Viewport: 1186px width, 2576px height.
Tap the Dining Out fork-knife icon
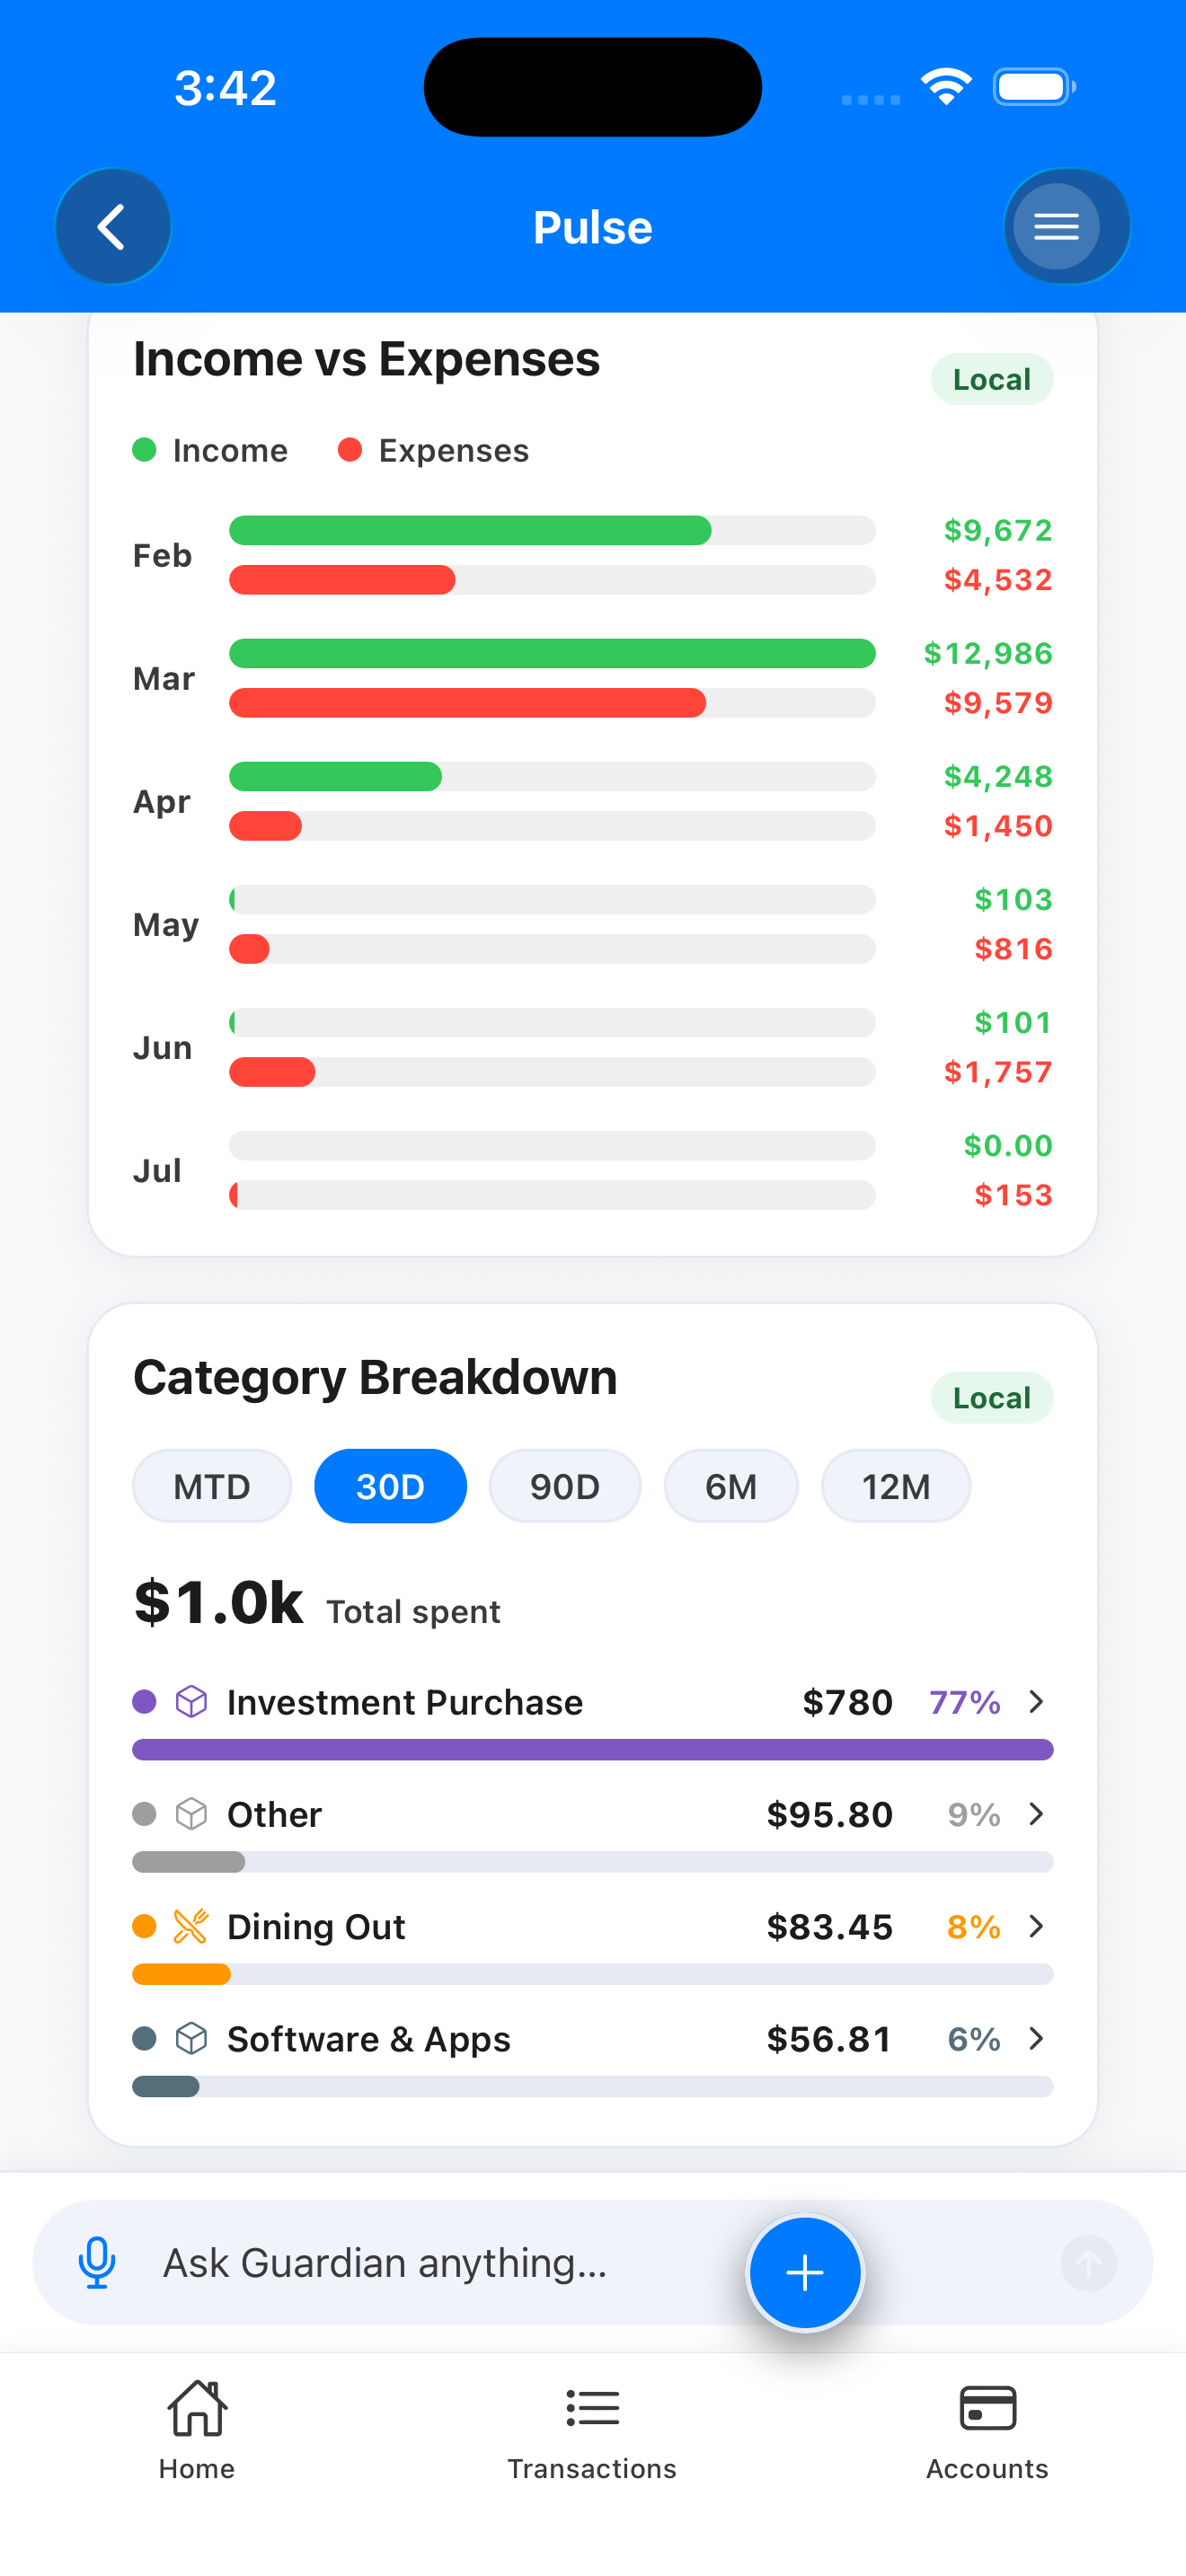(191, 1926)
